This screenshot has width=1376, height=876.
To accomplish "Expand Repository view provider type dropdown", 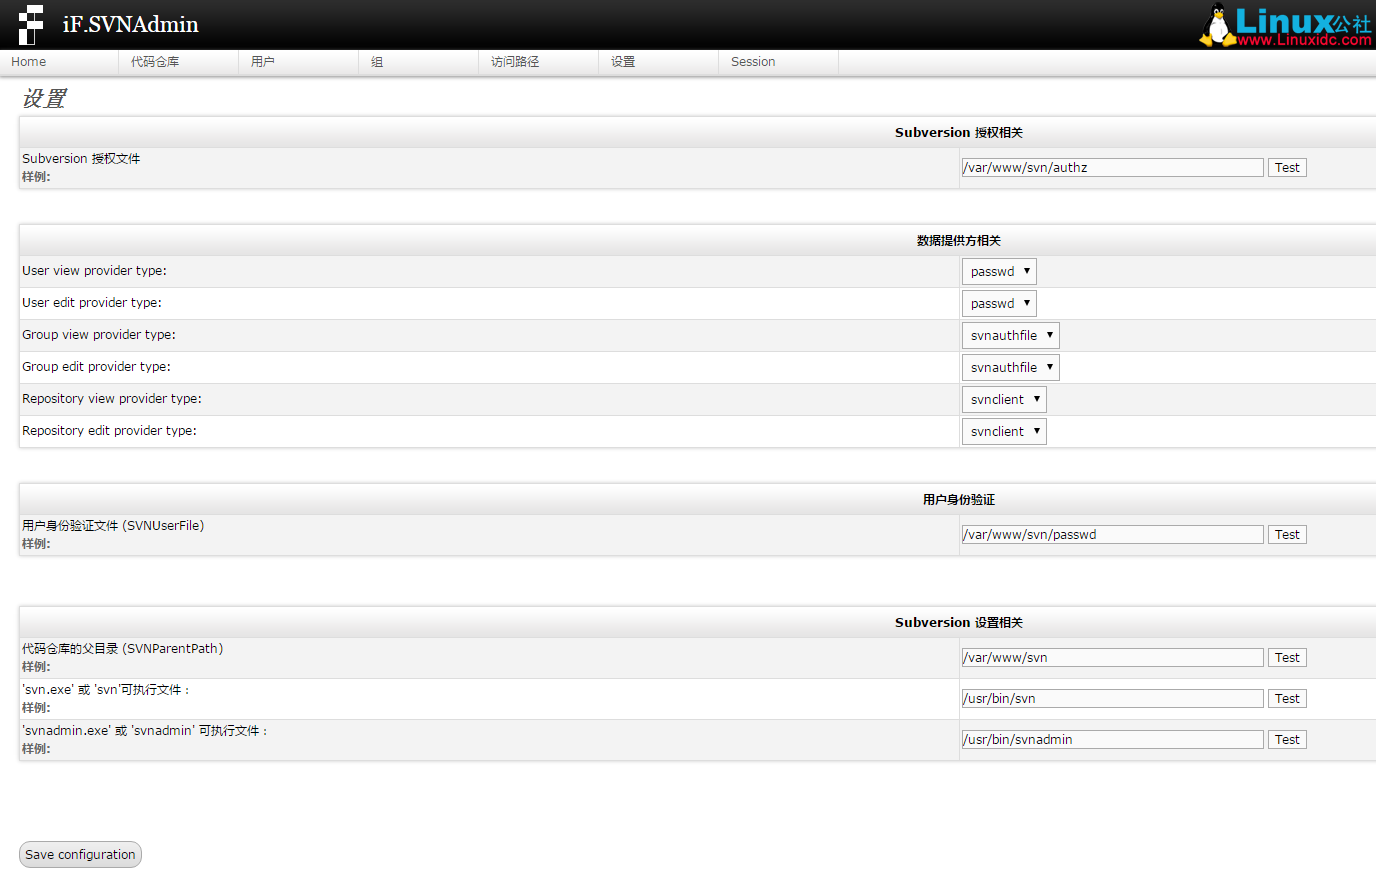I will [x=1004, y=400].
